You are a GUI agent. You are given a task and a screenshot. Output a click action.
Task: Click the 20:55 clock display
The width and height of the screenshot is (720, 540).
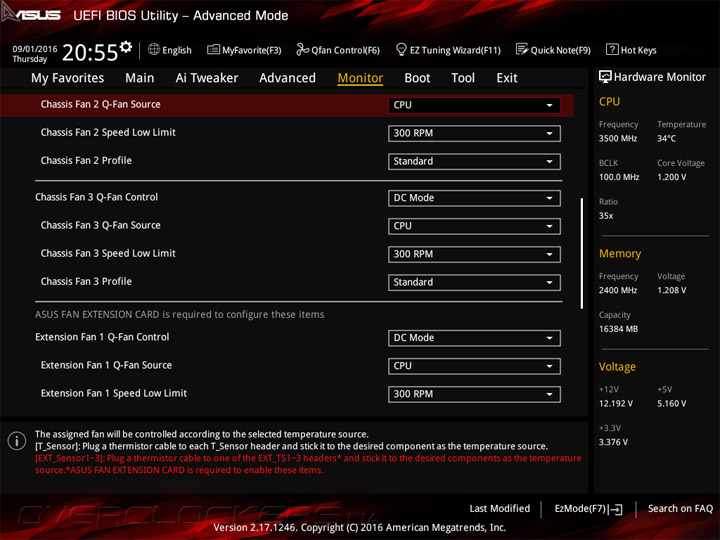(90, 52)
